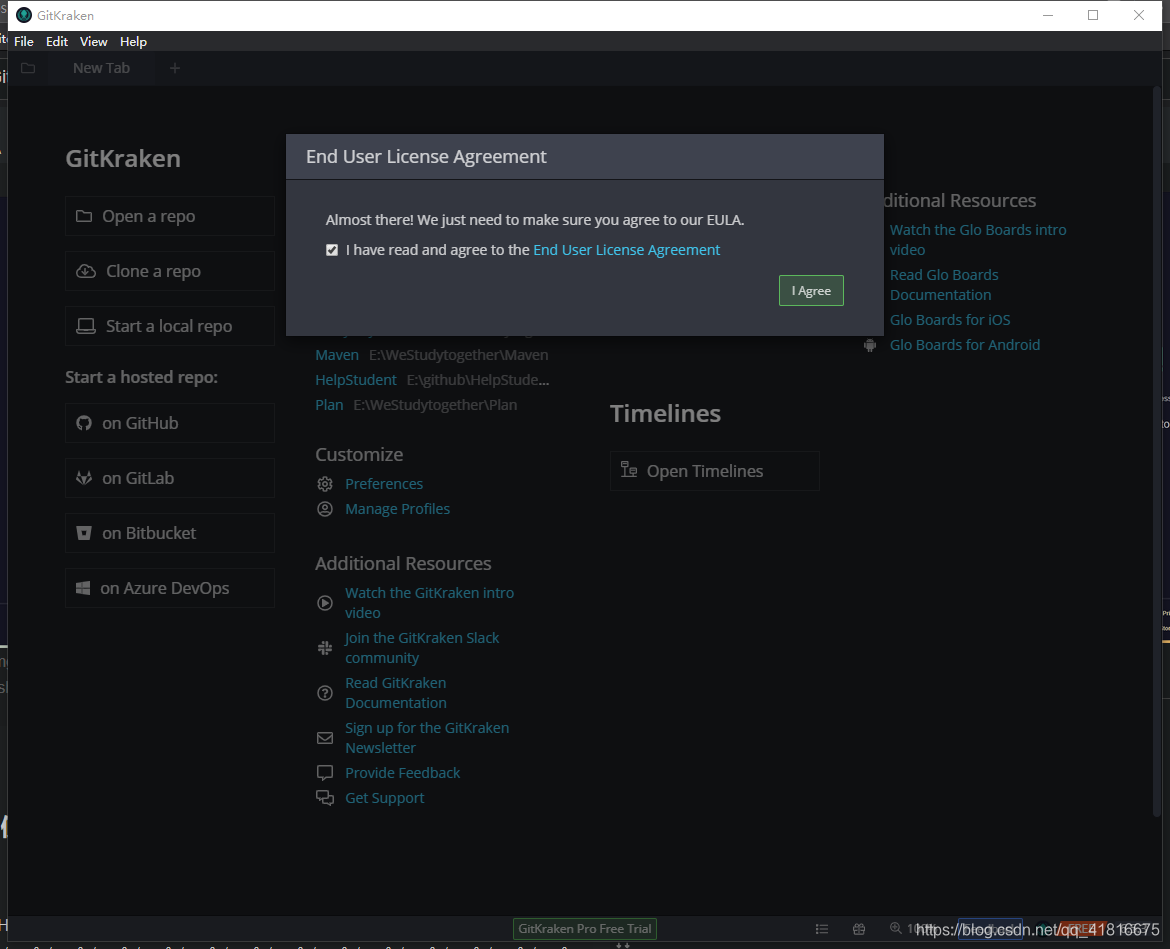Start a hosted repo on Azure DevOps
The width and height of the screenshot is (1170, 949).
click(x=170, y=589)
